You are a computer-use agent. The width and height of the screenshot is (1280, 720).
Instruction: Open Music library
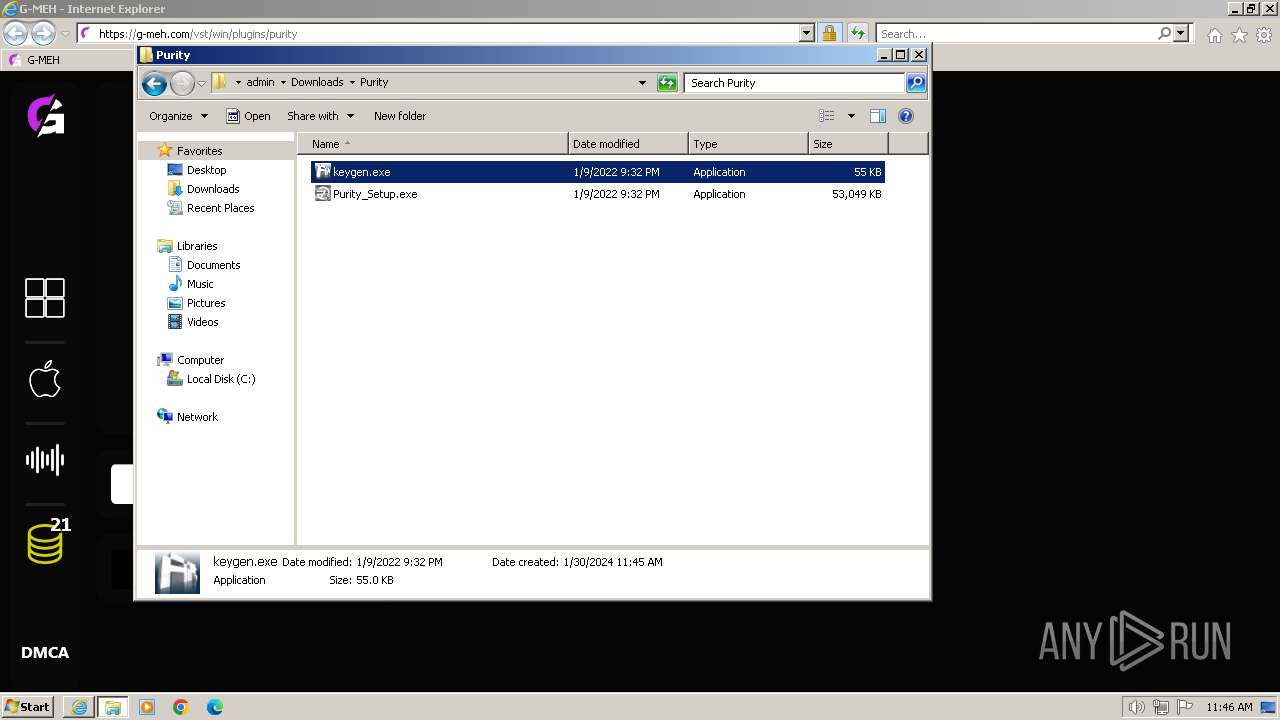pyautogui.click(x=200, y=284)
